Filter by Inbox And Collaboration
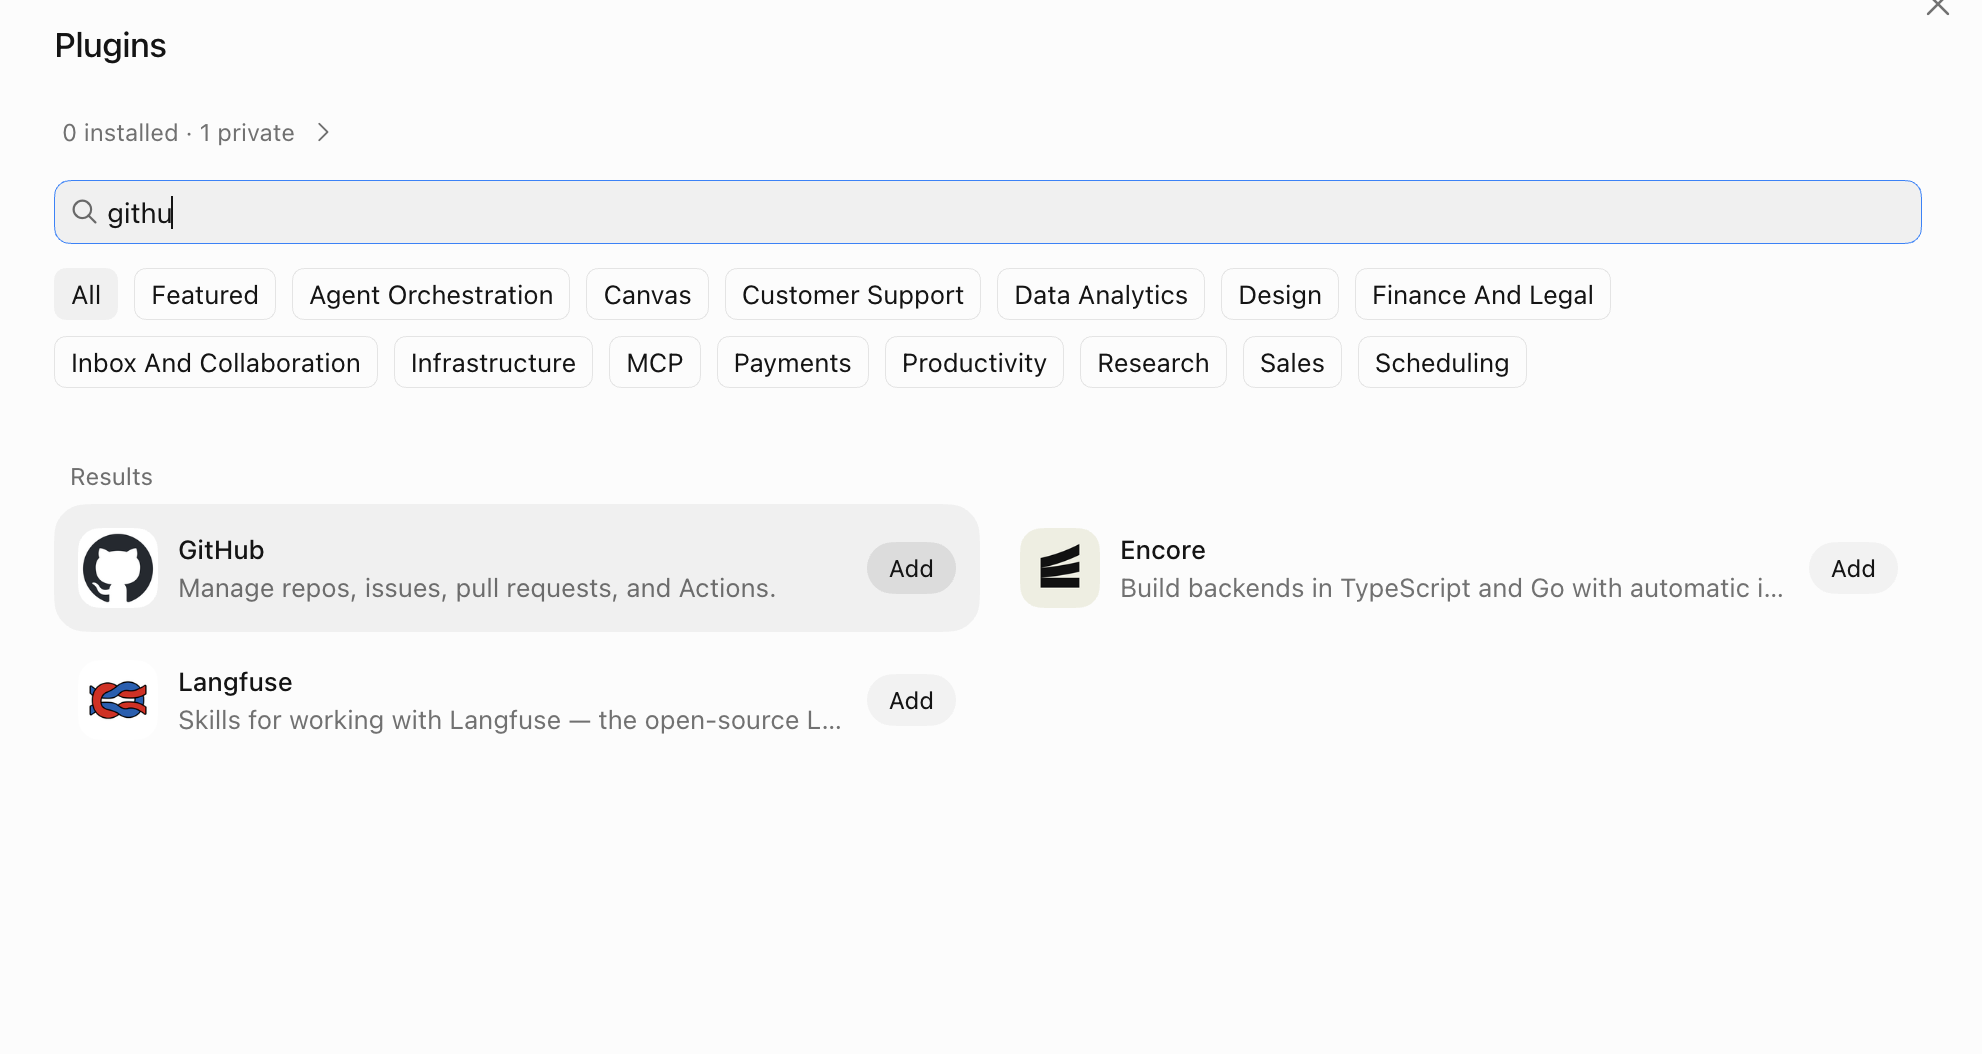 click(216, 363)
